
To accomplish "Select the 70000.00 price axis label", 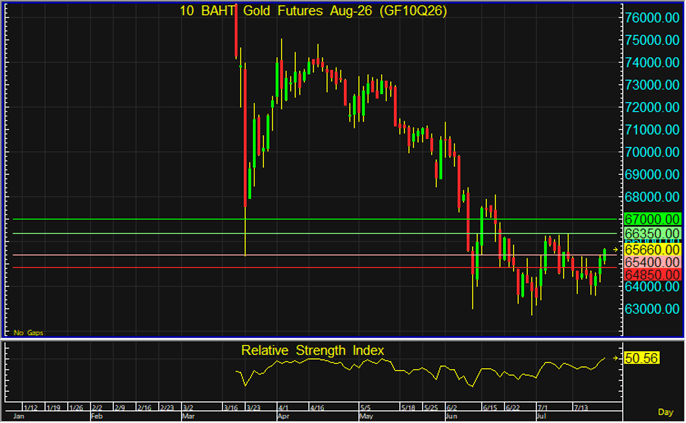I will (652, 152).
